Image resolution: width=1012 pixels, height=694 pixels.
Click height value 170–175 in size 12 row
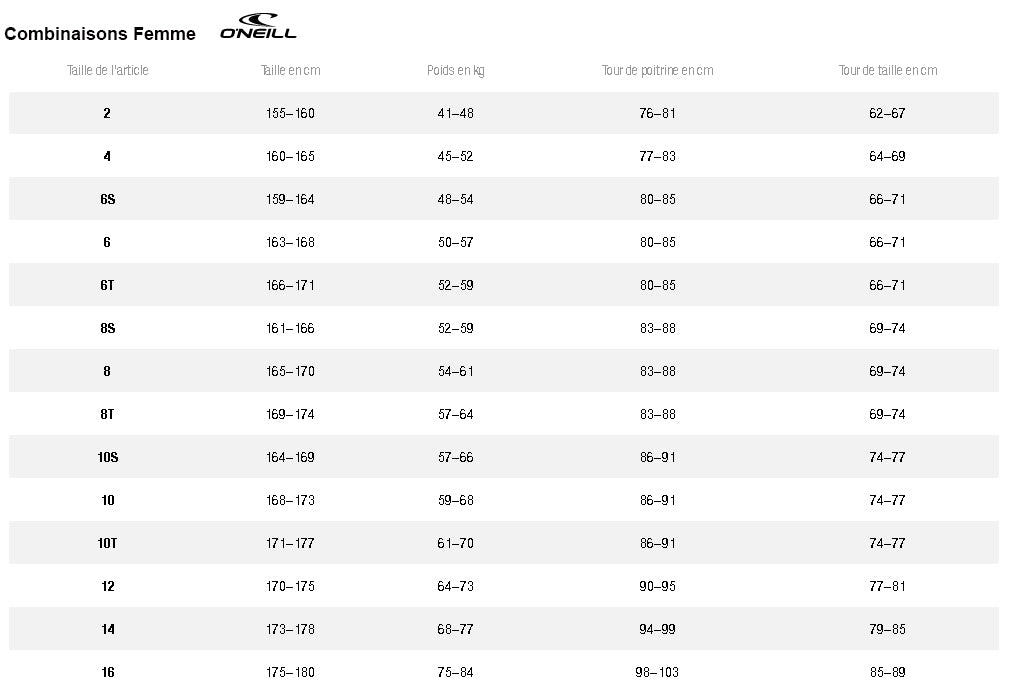tap(290, 587)
